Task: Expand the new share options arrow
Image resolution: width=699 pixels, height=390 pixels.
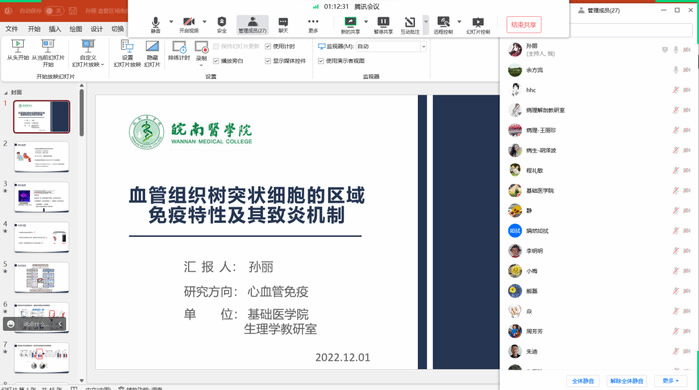Action: (x=366, y=21)
